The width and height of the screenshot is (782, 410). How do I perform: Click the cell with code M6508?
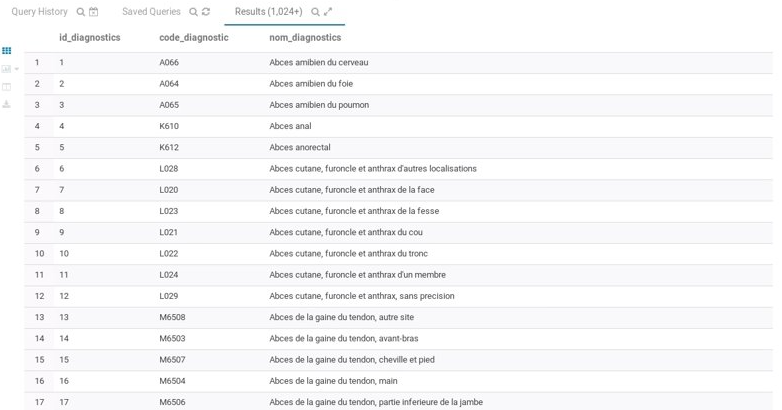click(x=172, y=317)
